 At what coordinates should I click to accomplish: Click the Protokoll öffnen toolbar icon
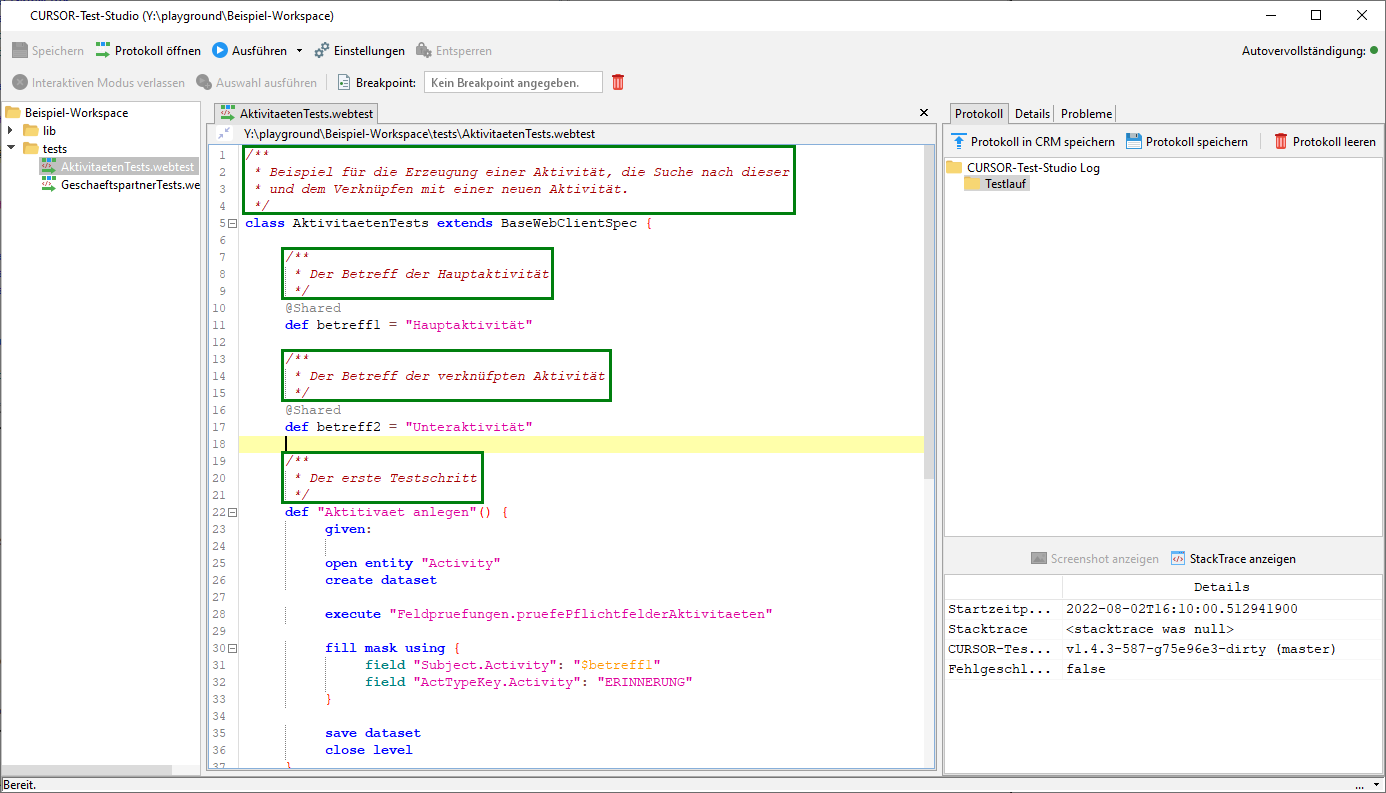point(103,50)
